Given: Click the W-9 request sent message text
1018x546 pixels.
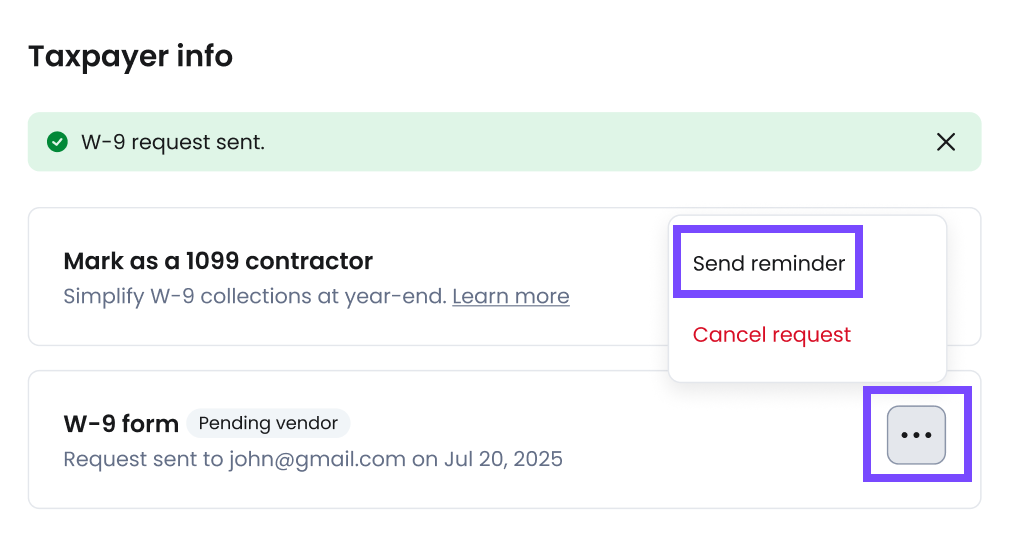Looking at the screenshot, I should coord(173,142).
